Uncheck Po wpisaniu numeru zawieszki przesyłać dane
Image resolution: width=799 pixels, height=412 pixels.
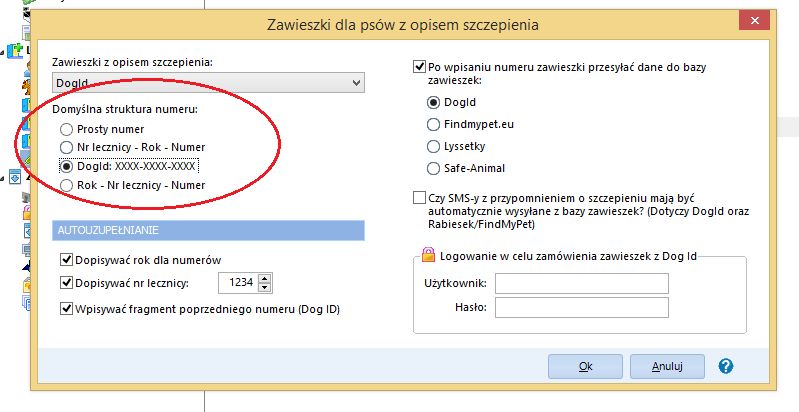(419, 67)
